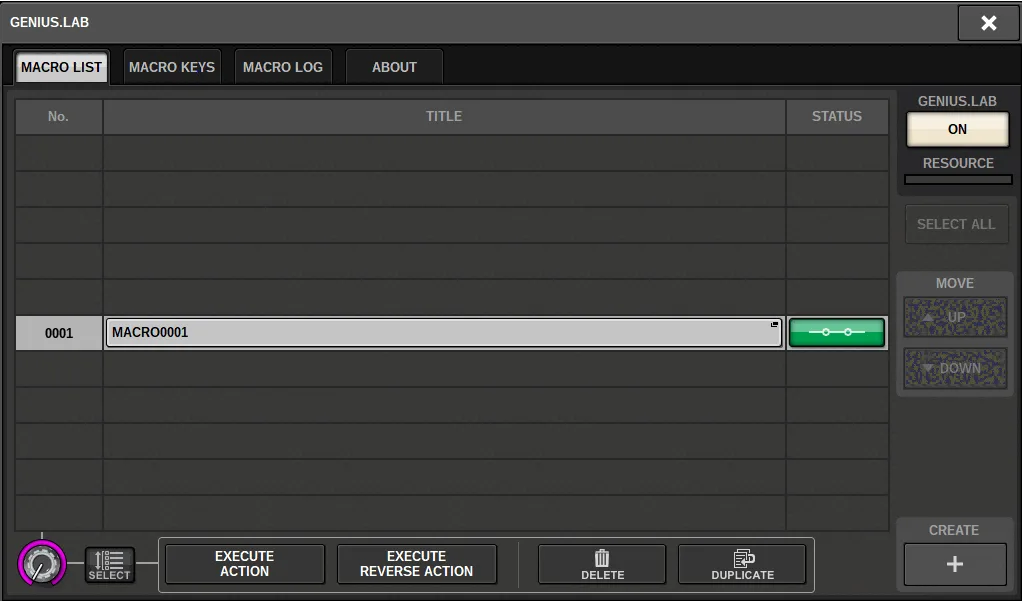Edit the MACRO0001 title field
The image size is (1022, 601).
444,332
